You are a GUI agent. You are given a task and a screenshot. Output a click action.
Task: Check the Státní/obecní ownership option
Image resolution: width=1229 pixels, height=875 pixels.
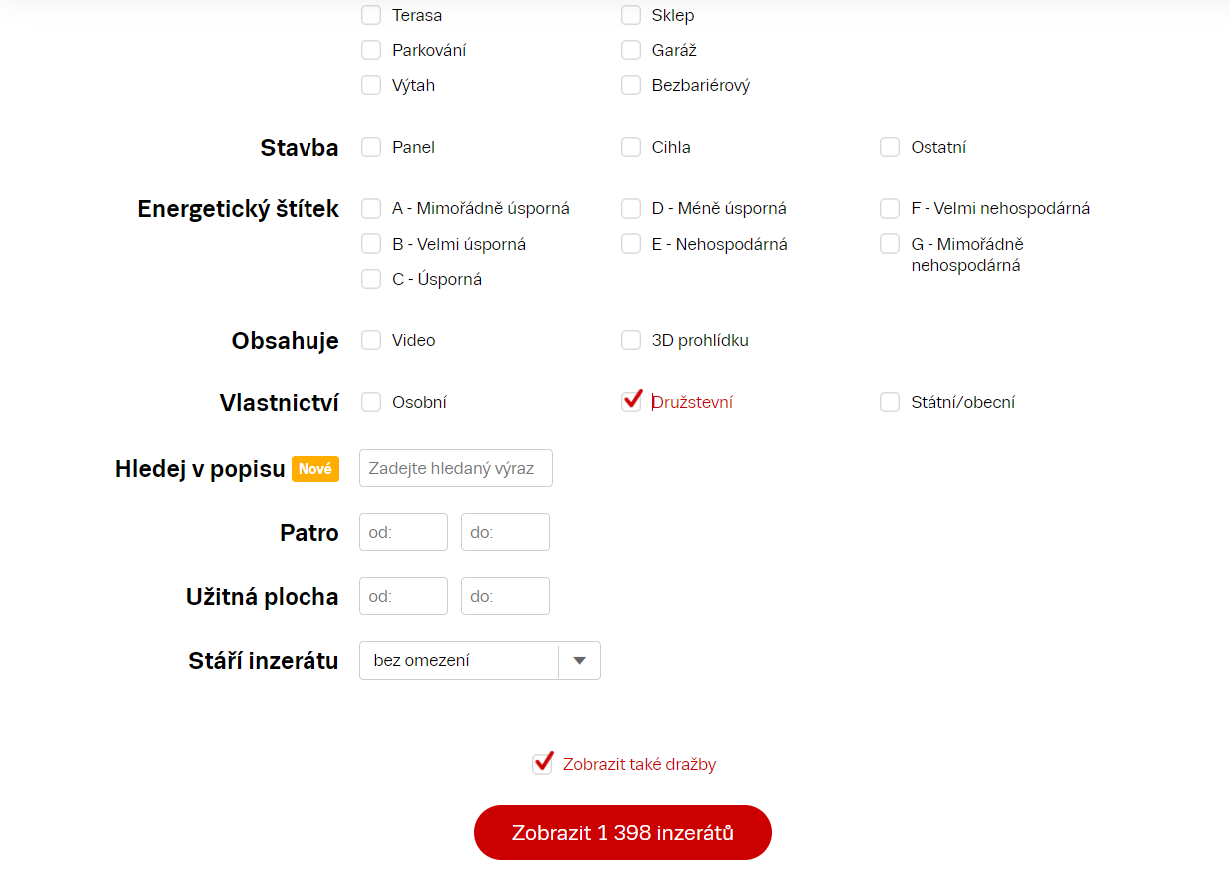pyautogui.click(x=890, y=402)
